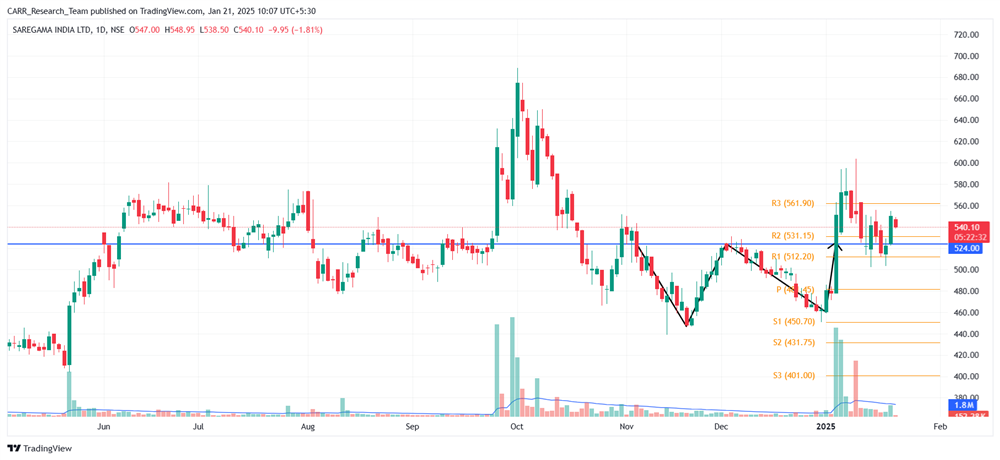Image resolution: width=1000 pixels, height=460 pixels.
Task: Click the TradingView logo at bottom left
Action: [x=40, y=449]
